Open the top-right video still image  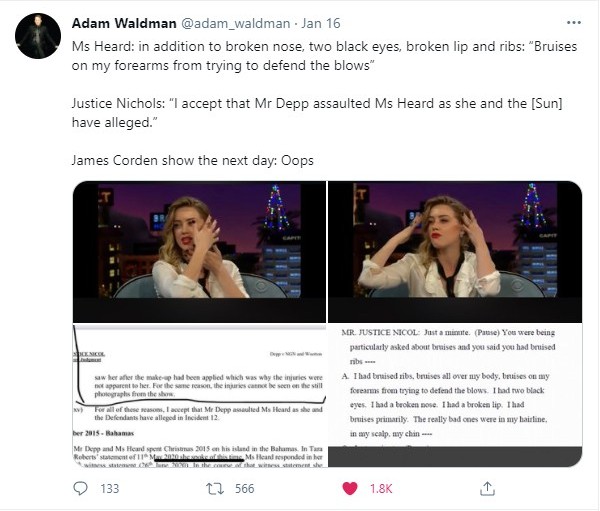point(455,251)
